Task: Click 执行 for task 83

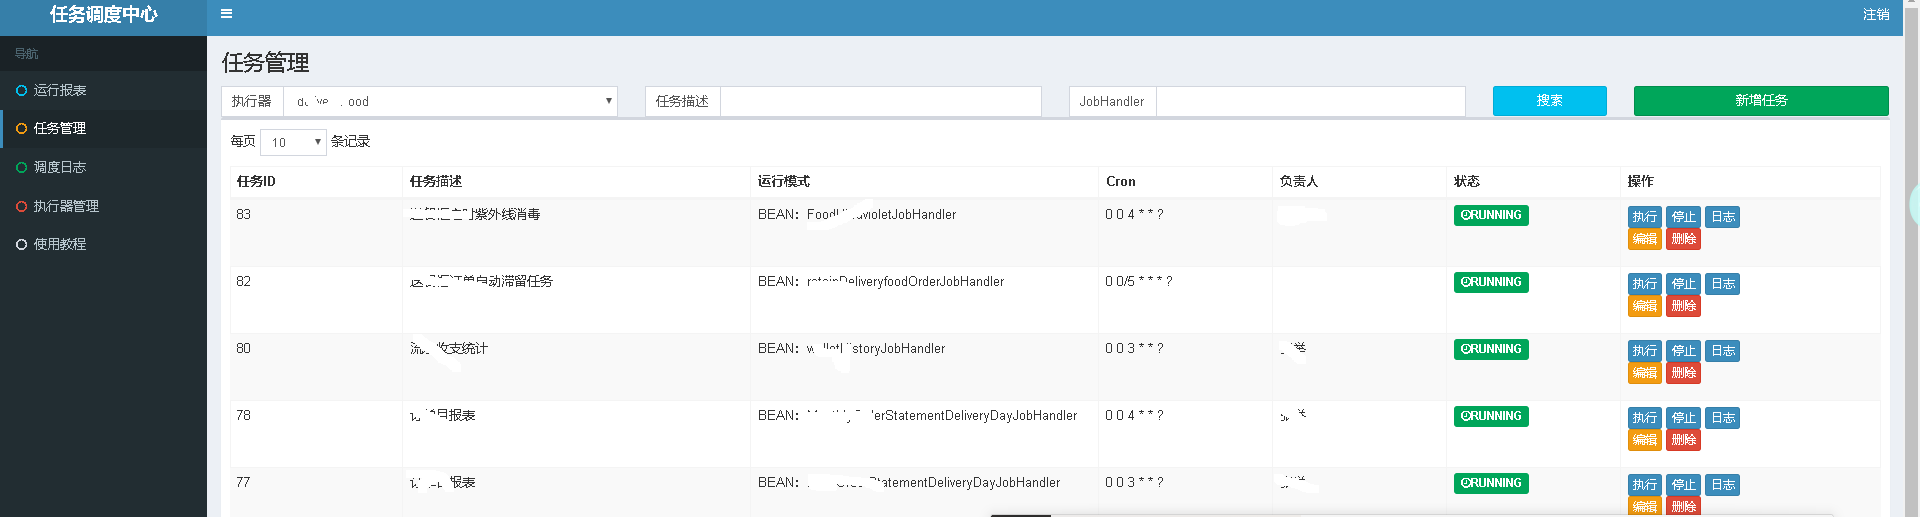Action: [x=1645, y=217]
